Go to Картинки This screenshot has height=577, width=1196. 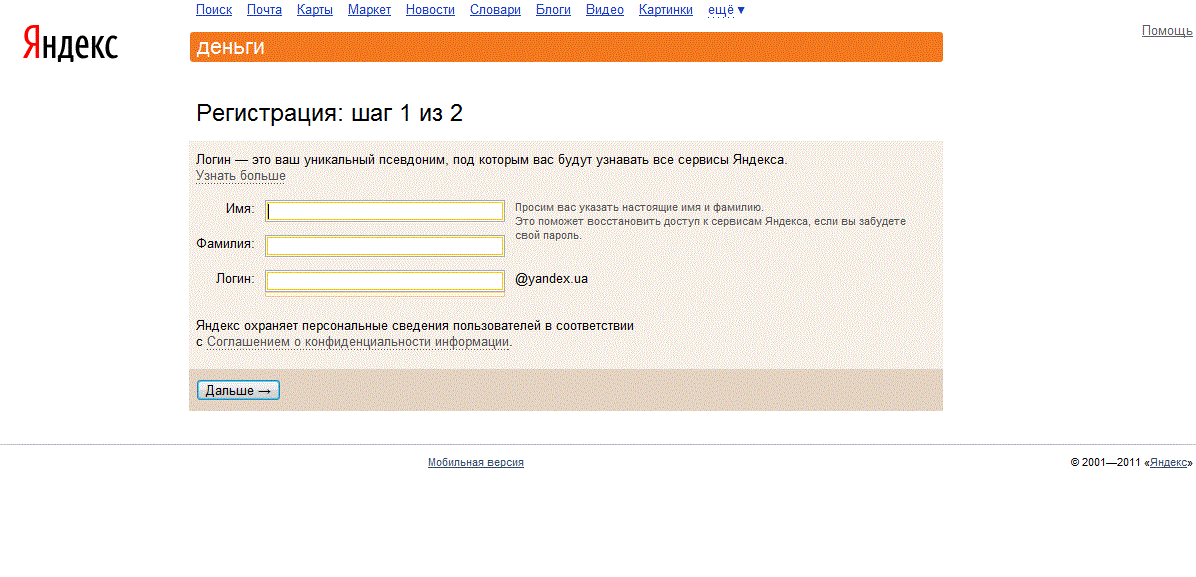(666, 10)
